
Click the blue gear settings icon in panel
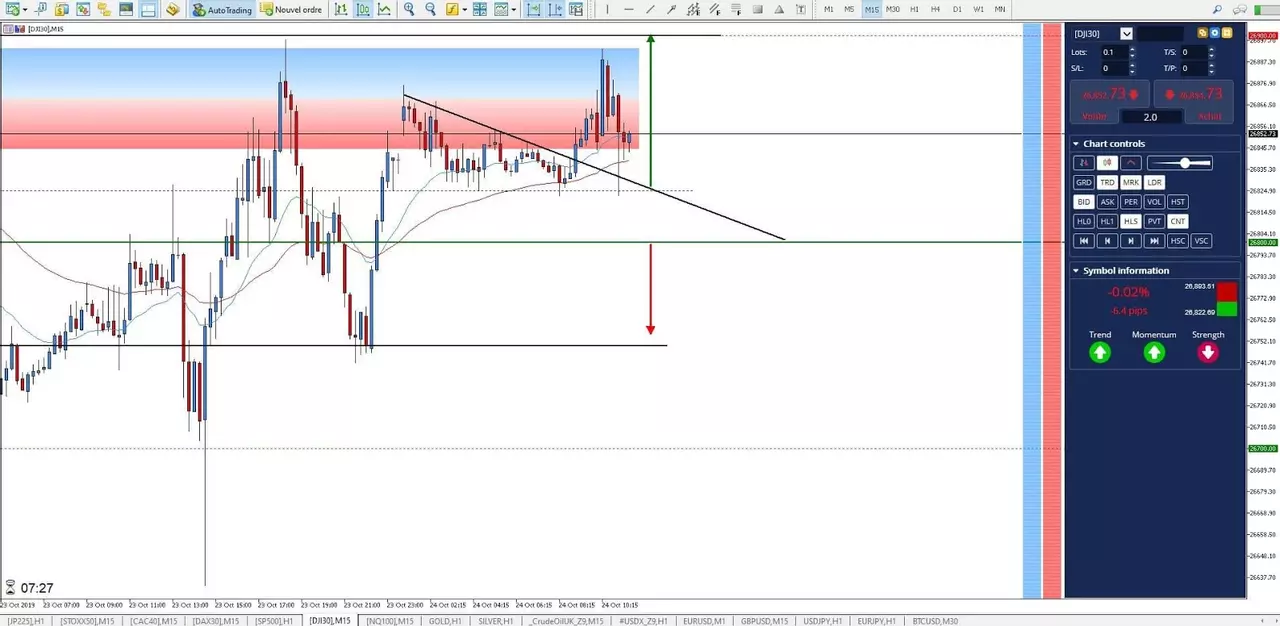coord(1215,33)
